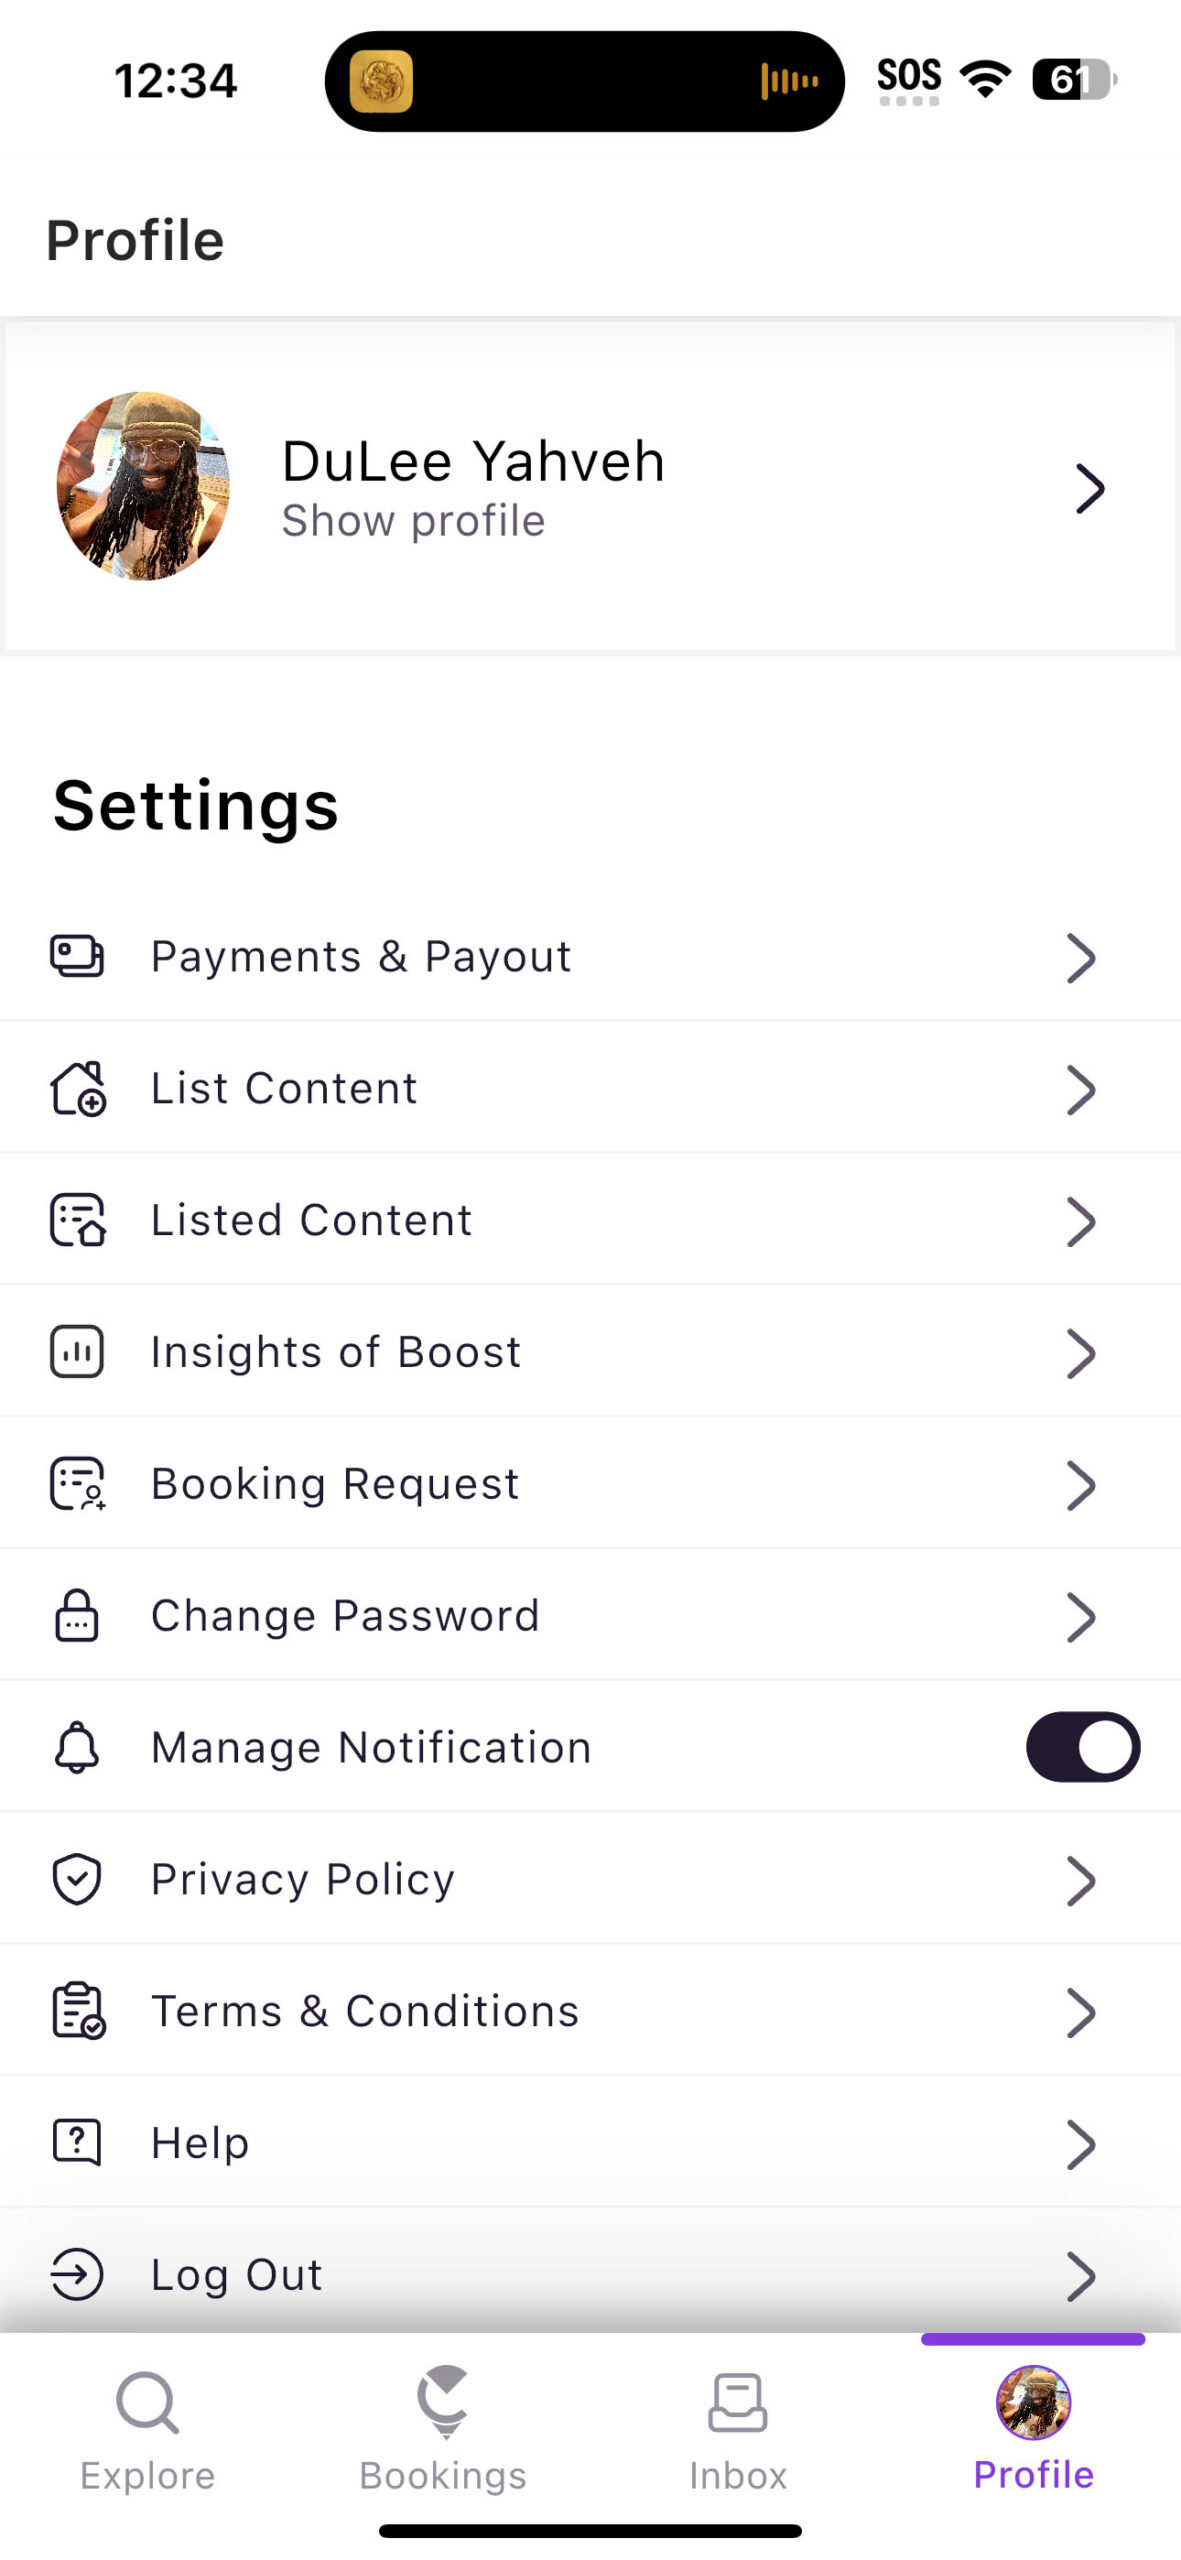Click the Log Out arrow icon

pyautogui.click(x=77, y=2275)
